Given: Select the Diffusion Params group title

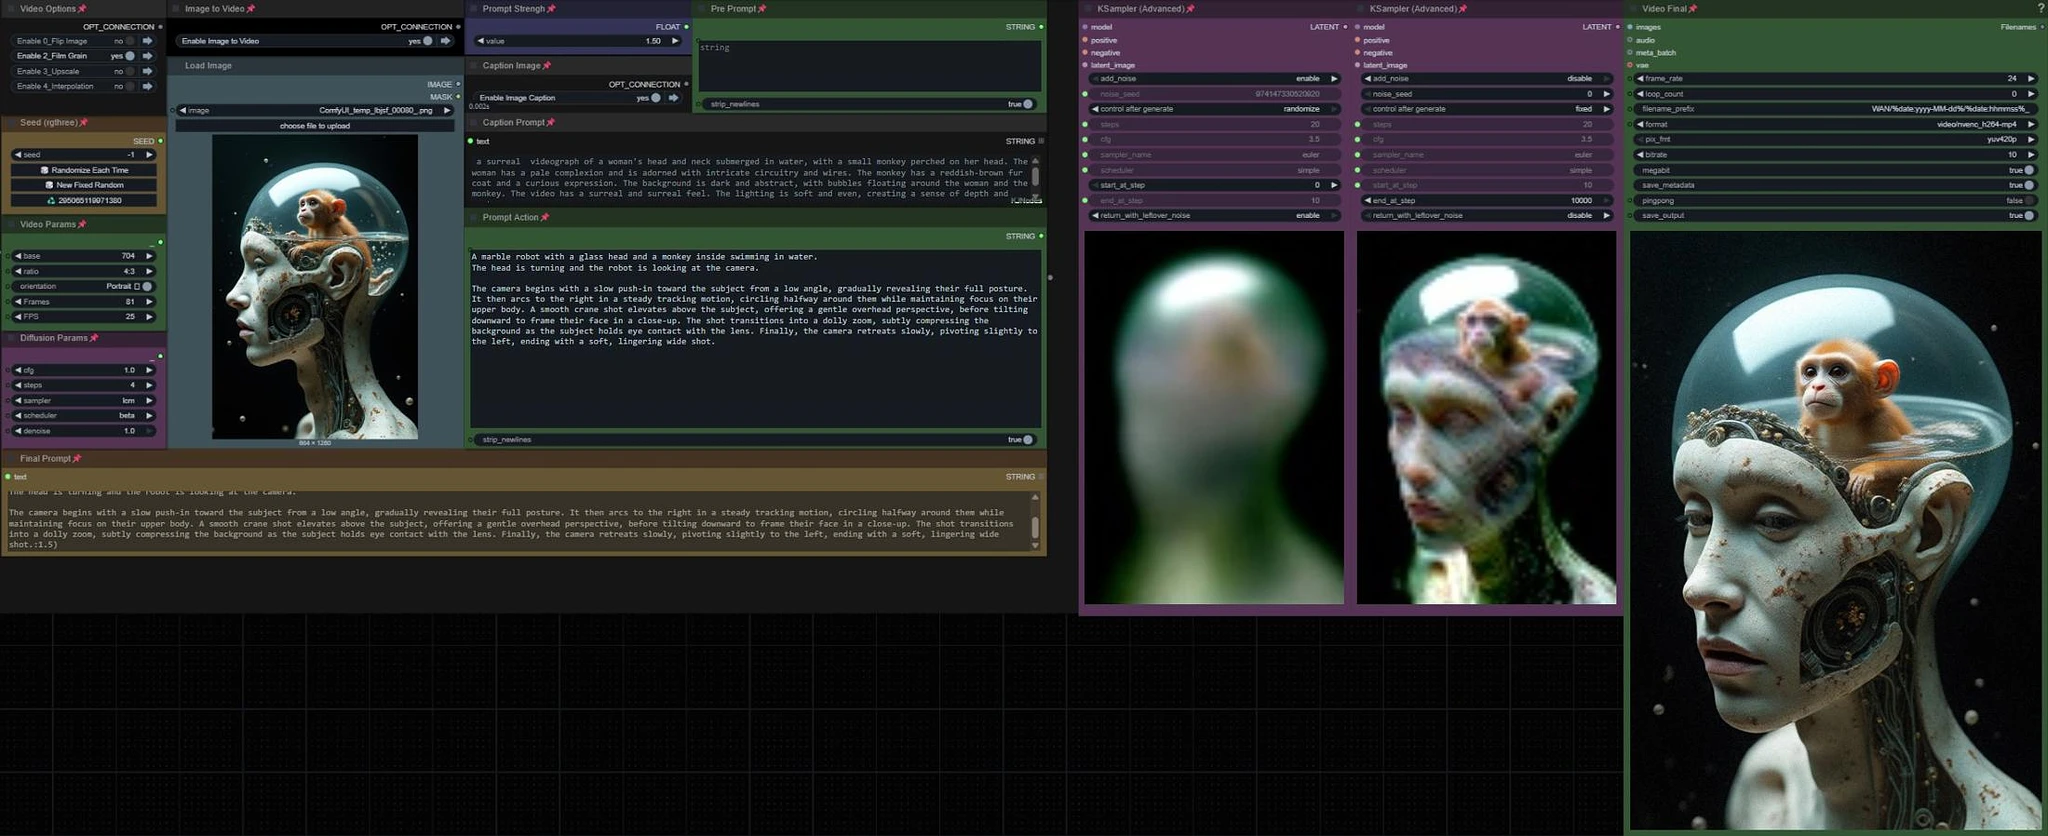Looking at the screenshot, I should 54,339.
